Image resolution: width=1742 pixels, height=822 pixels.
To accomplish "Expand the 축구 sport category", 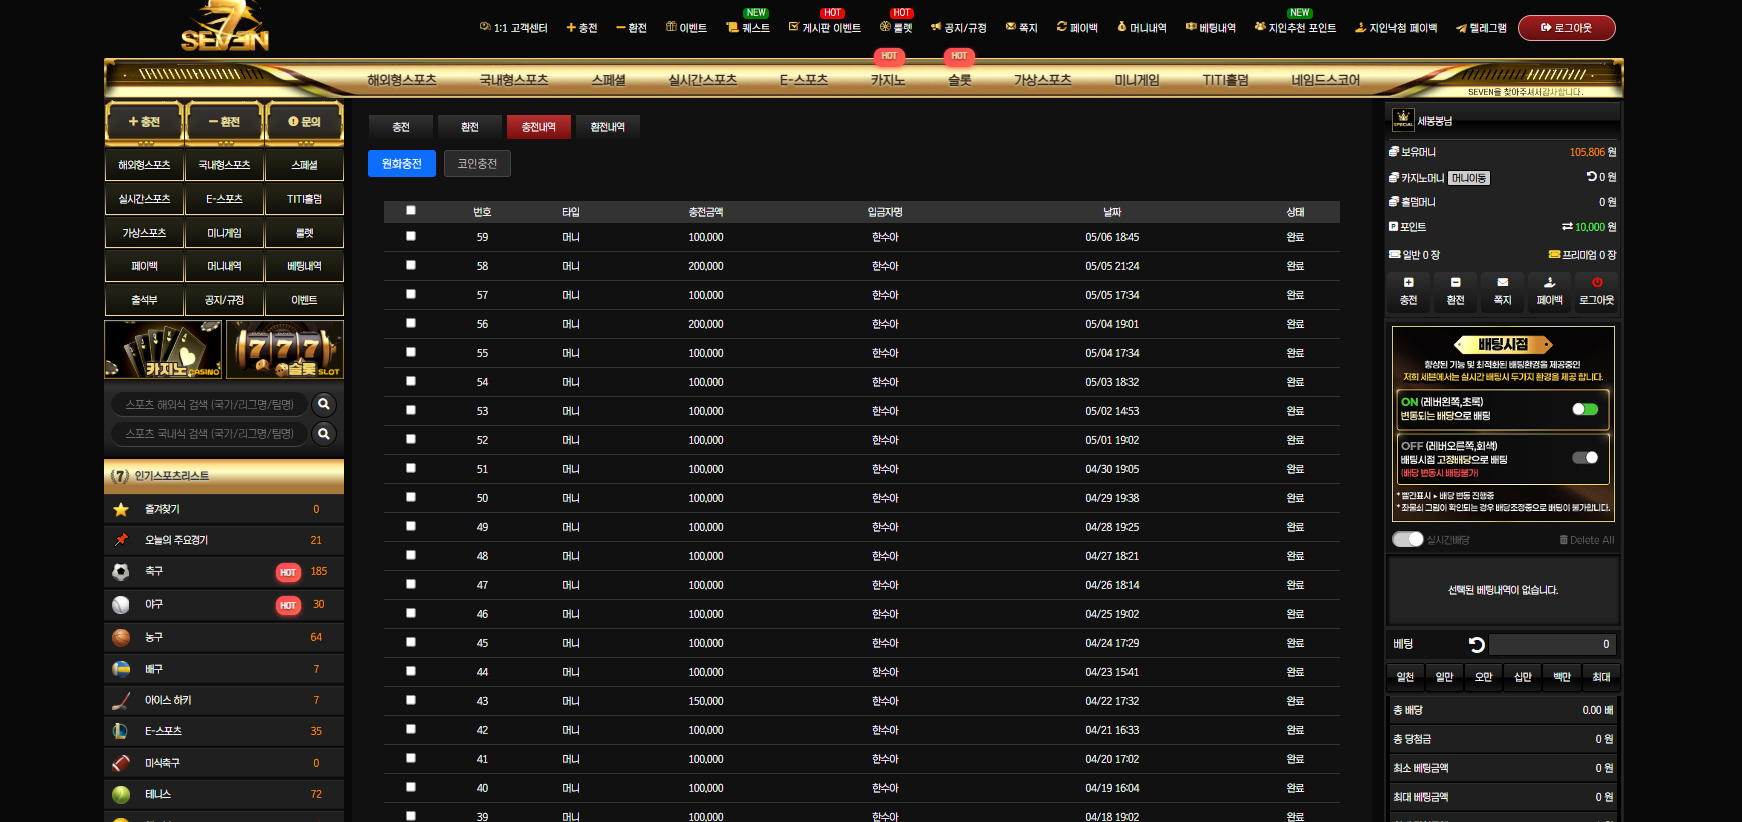I will 224,572.
